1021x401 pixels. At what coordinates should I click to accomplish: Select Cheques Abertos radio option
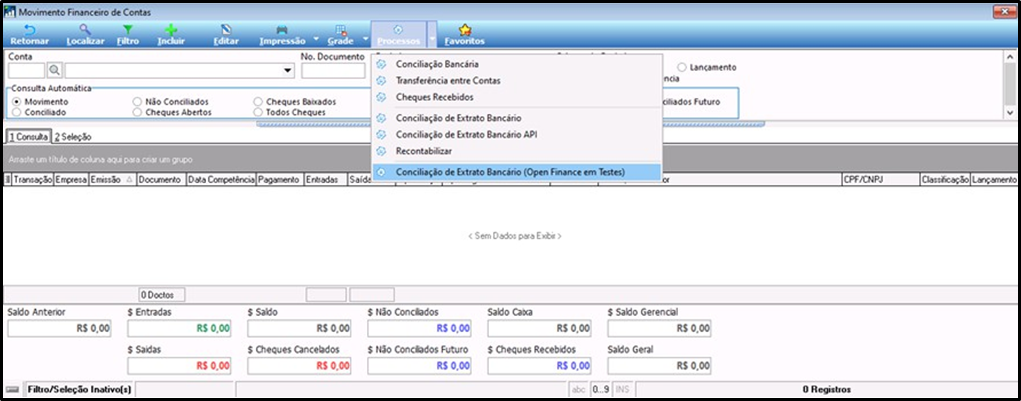(137, 113)
